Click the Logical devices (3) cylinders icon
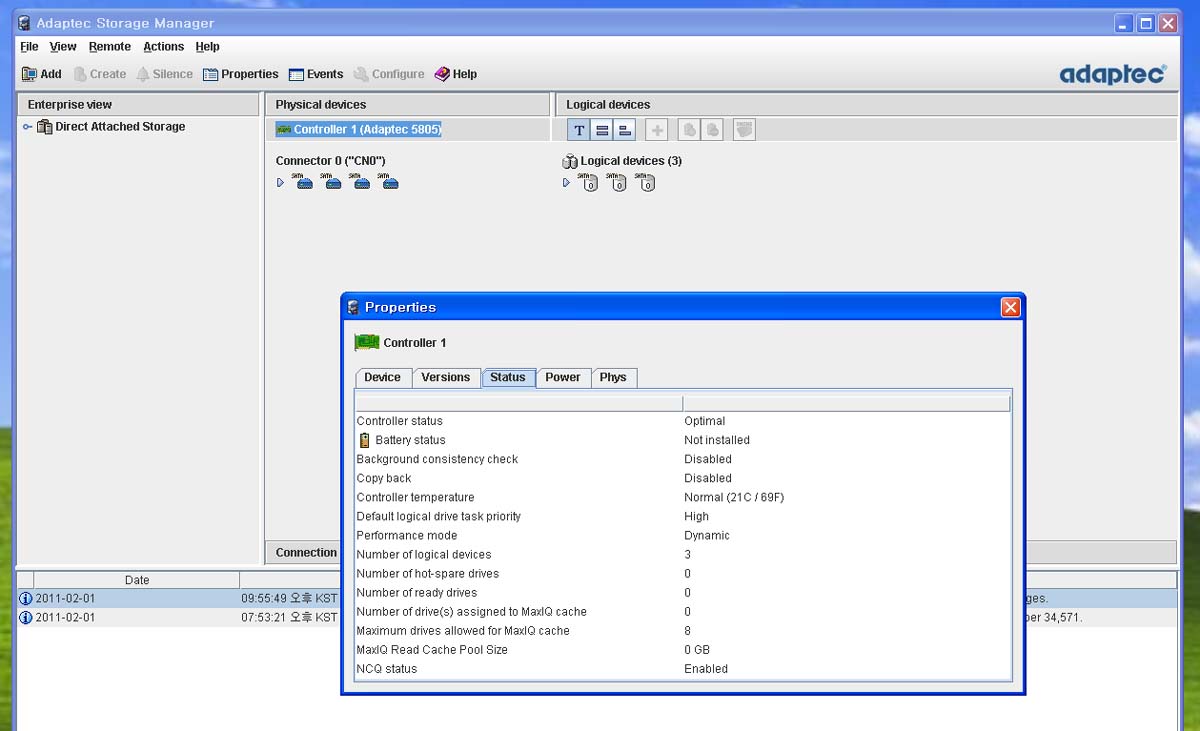Viewport: 1200px width, 731px height. pyautogui.click(x=570, y=161)
